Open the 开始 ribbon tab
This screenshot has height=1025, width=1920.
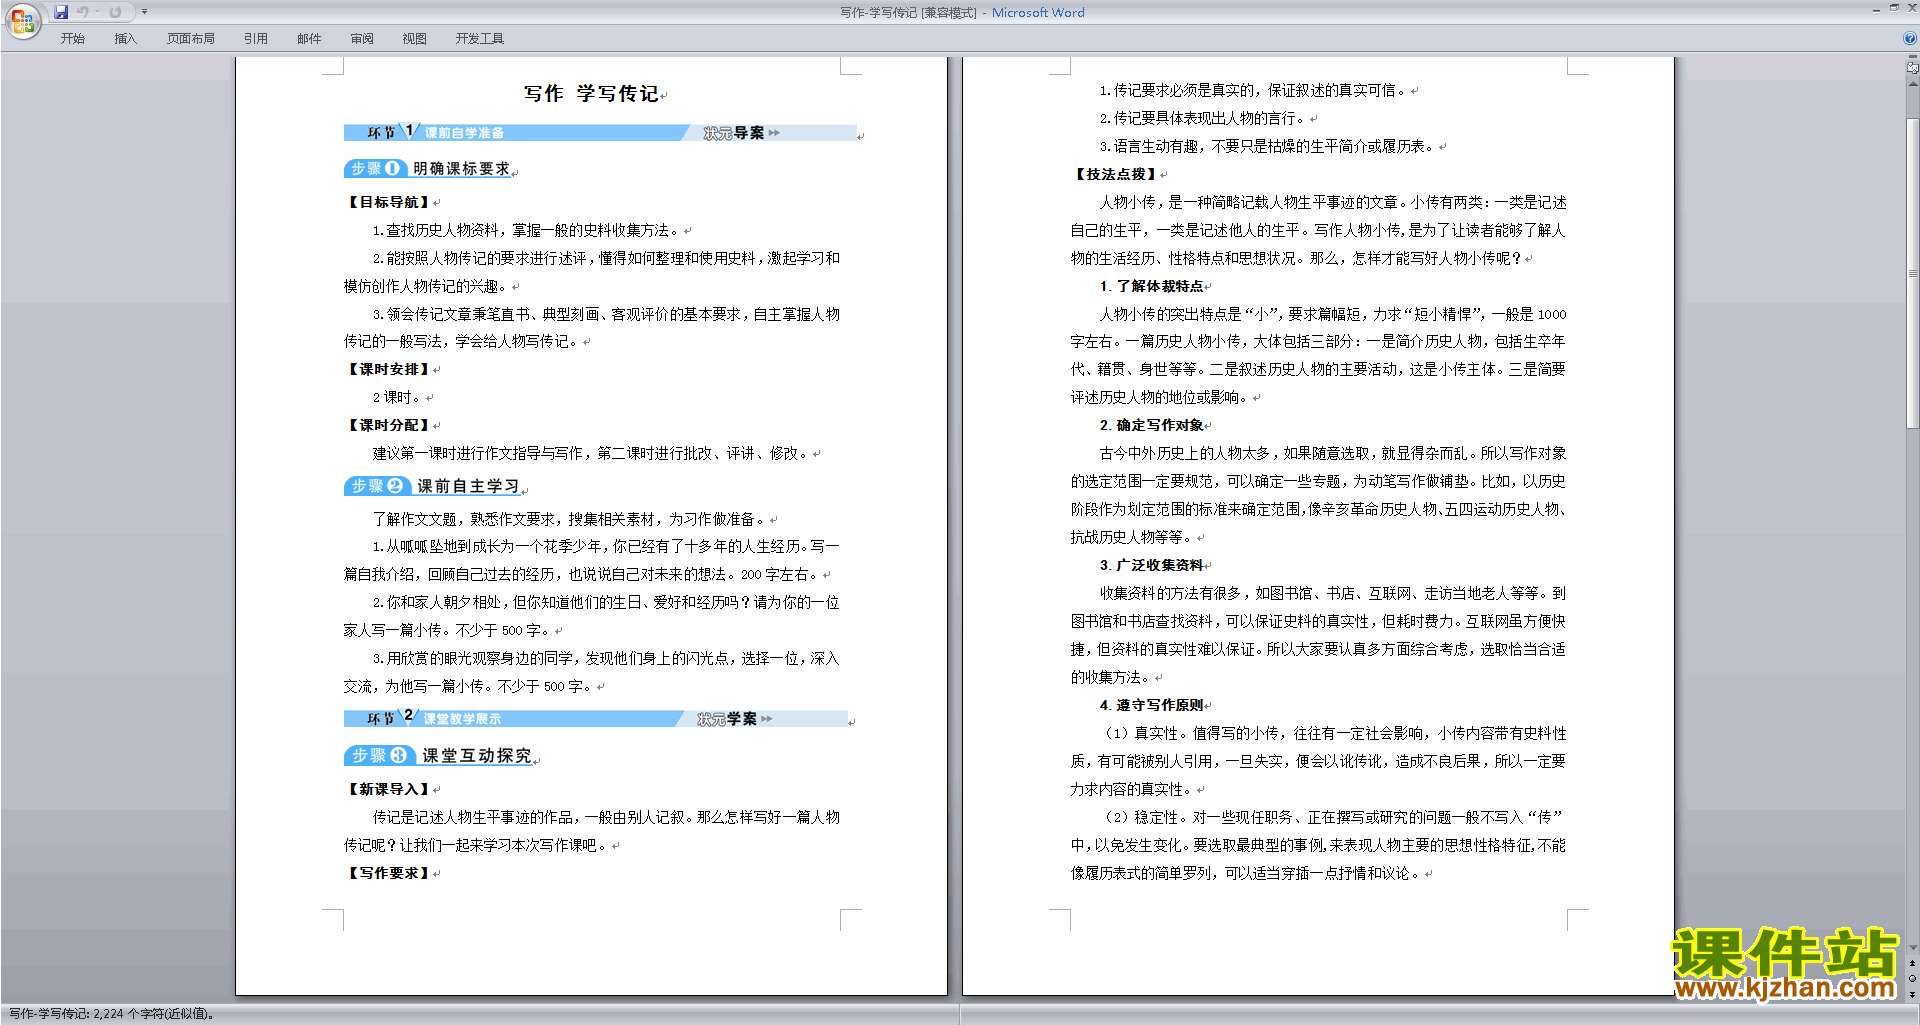coord(73,39)
